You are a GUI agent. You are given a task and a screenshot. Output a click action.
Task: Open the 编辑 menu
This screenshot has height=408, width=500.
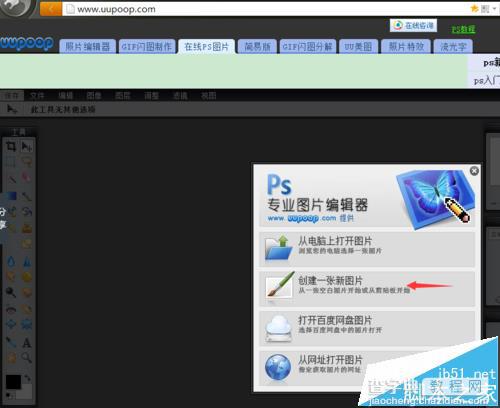[66, 96]
